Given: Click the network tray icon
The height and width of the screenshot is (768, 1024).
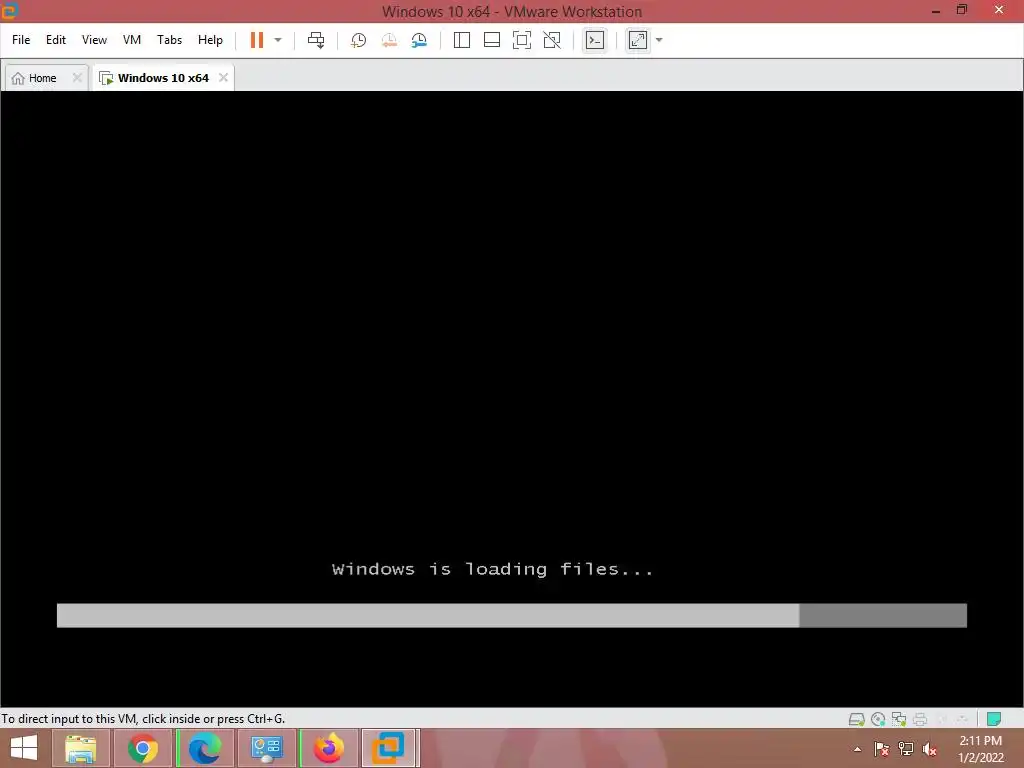Looking at the screenshot, I should 906,749.
